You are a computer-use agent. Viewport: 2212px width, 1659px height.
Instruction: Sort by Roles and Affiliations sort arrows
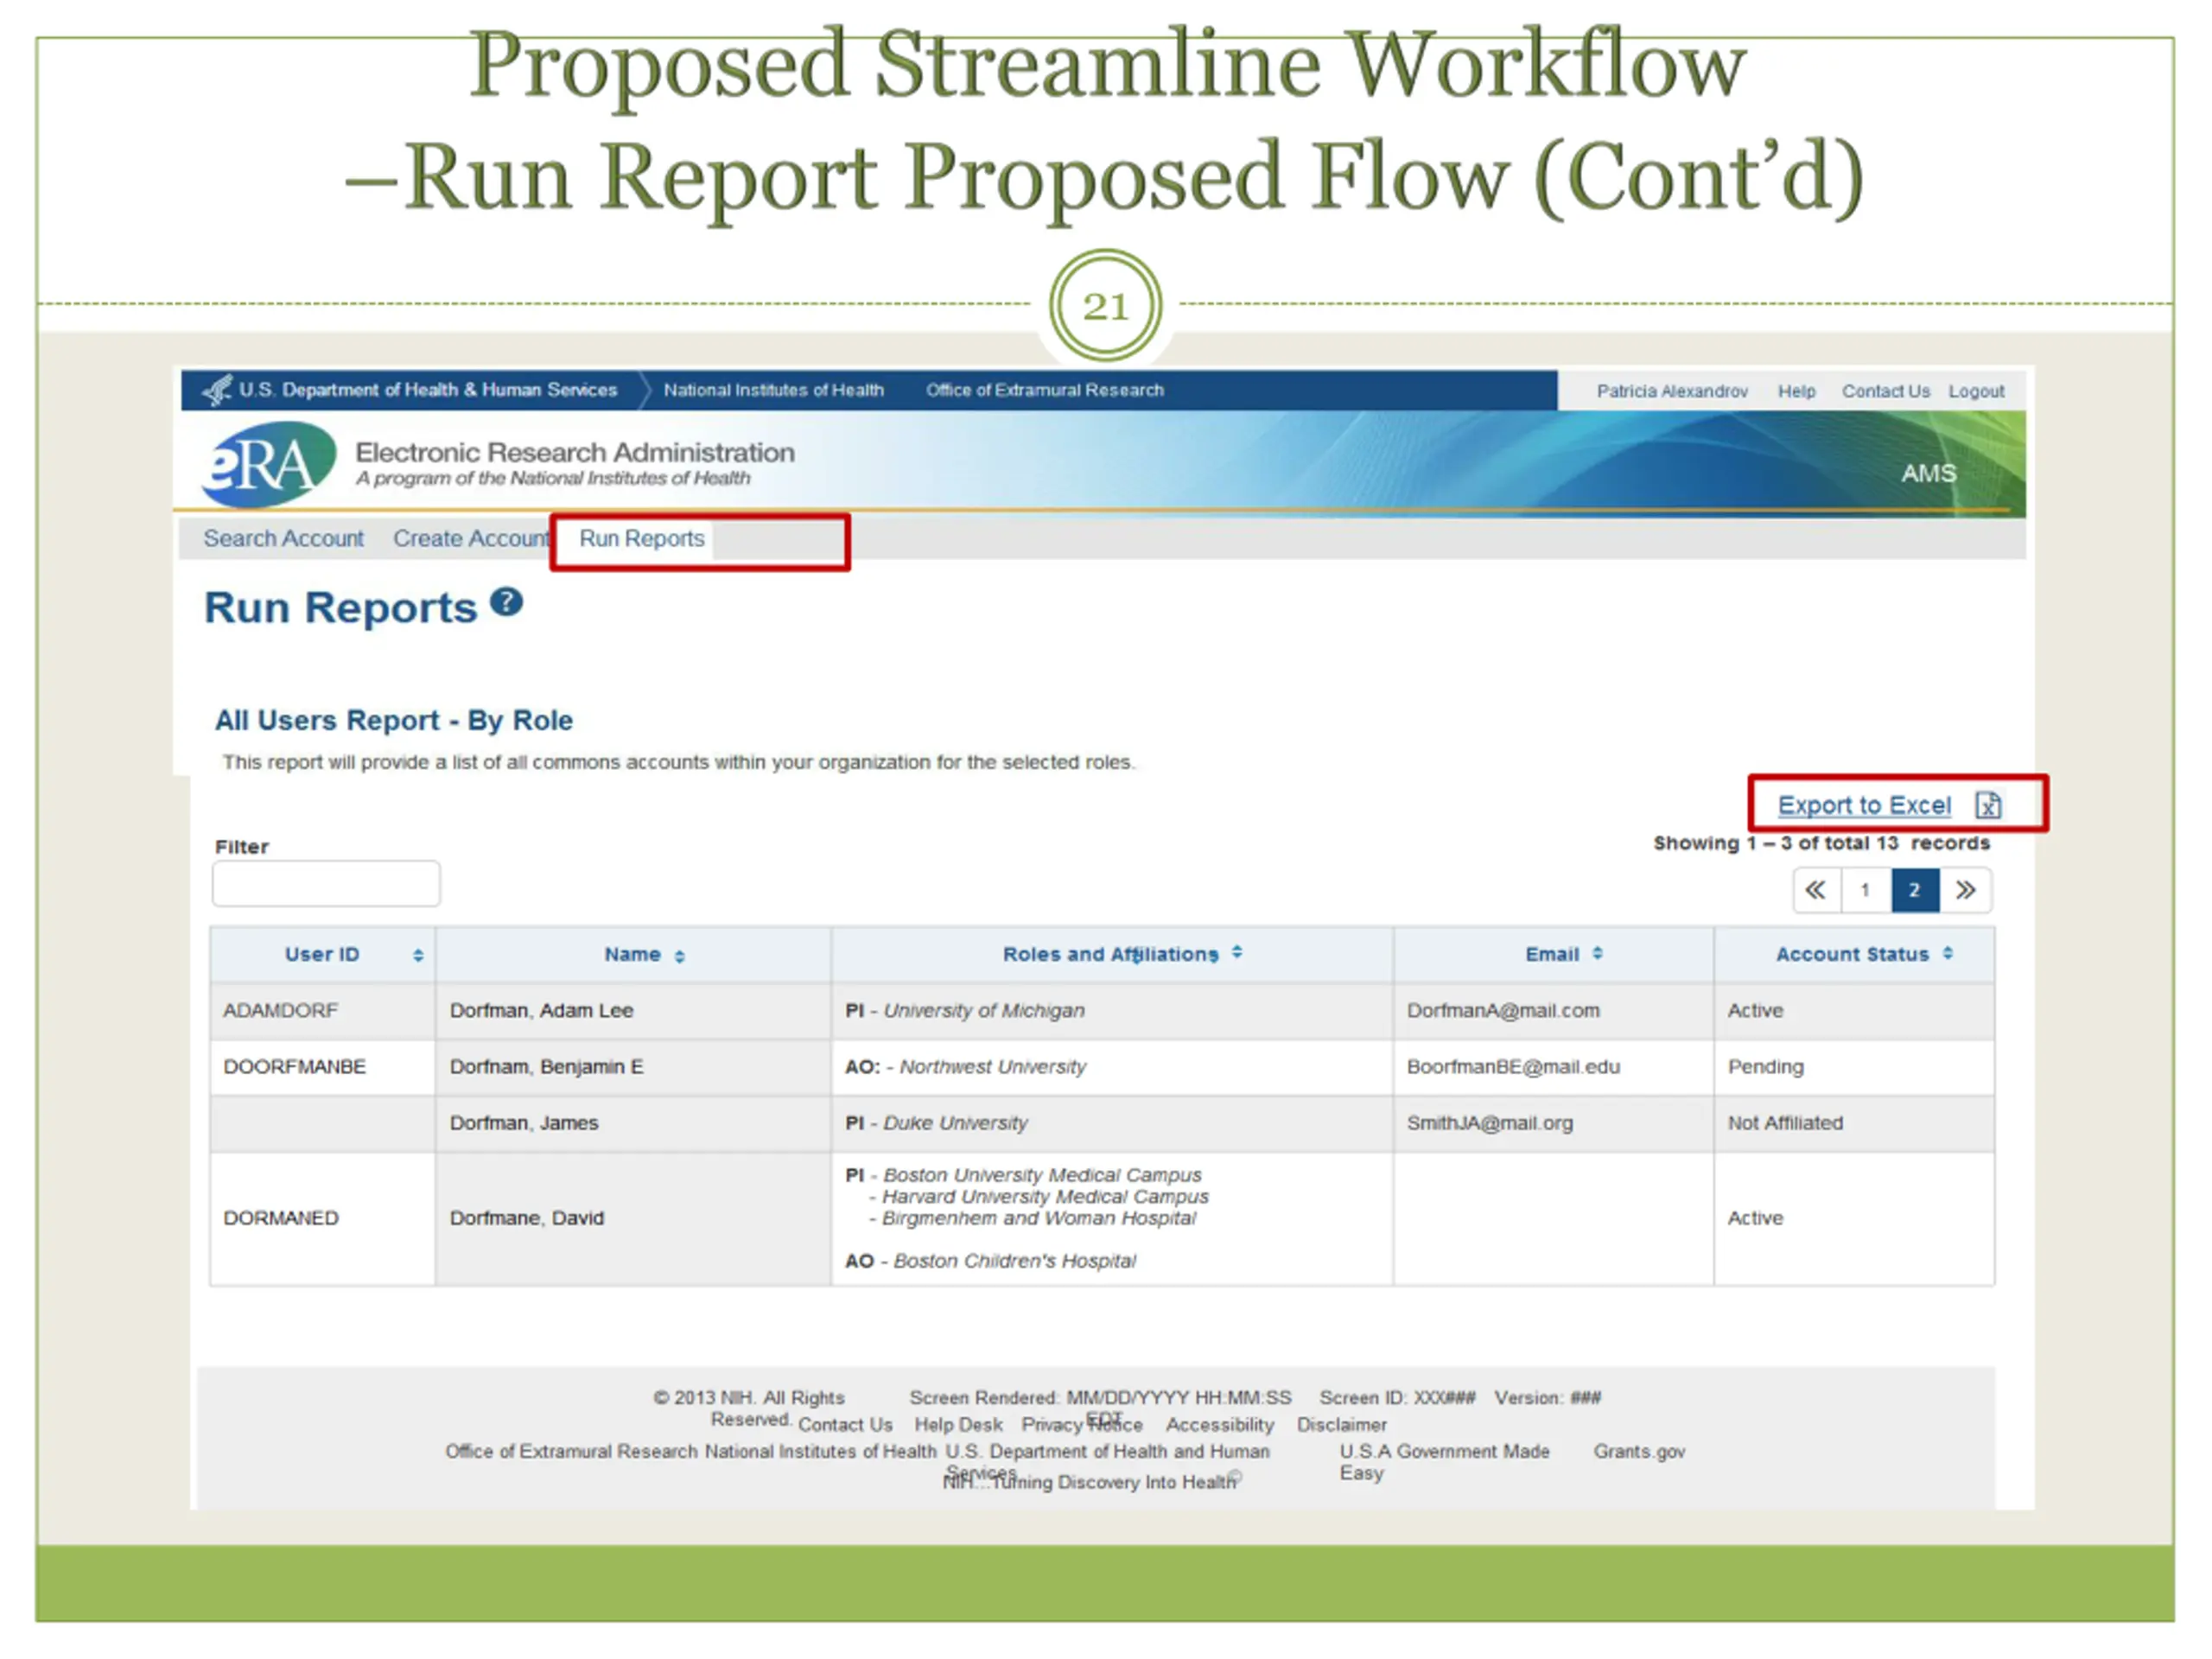point(1237,953)
